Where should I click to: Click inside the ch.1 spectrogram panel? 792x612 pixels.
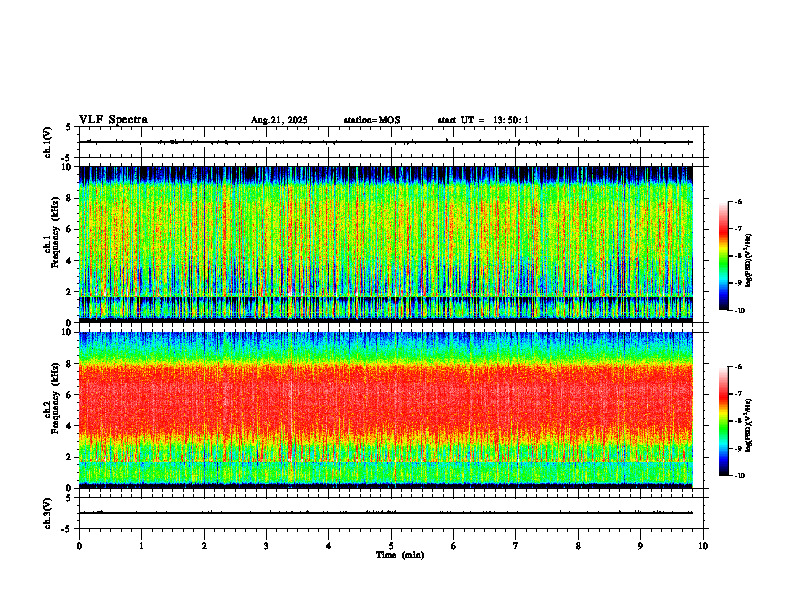tap(385, 244)
